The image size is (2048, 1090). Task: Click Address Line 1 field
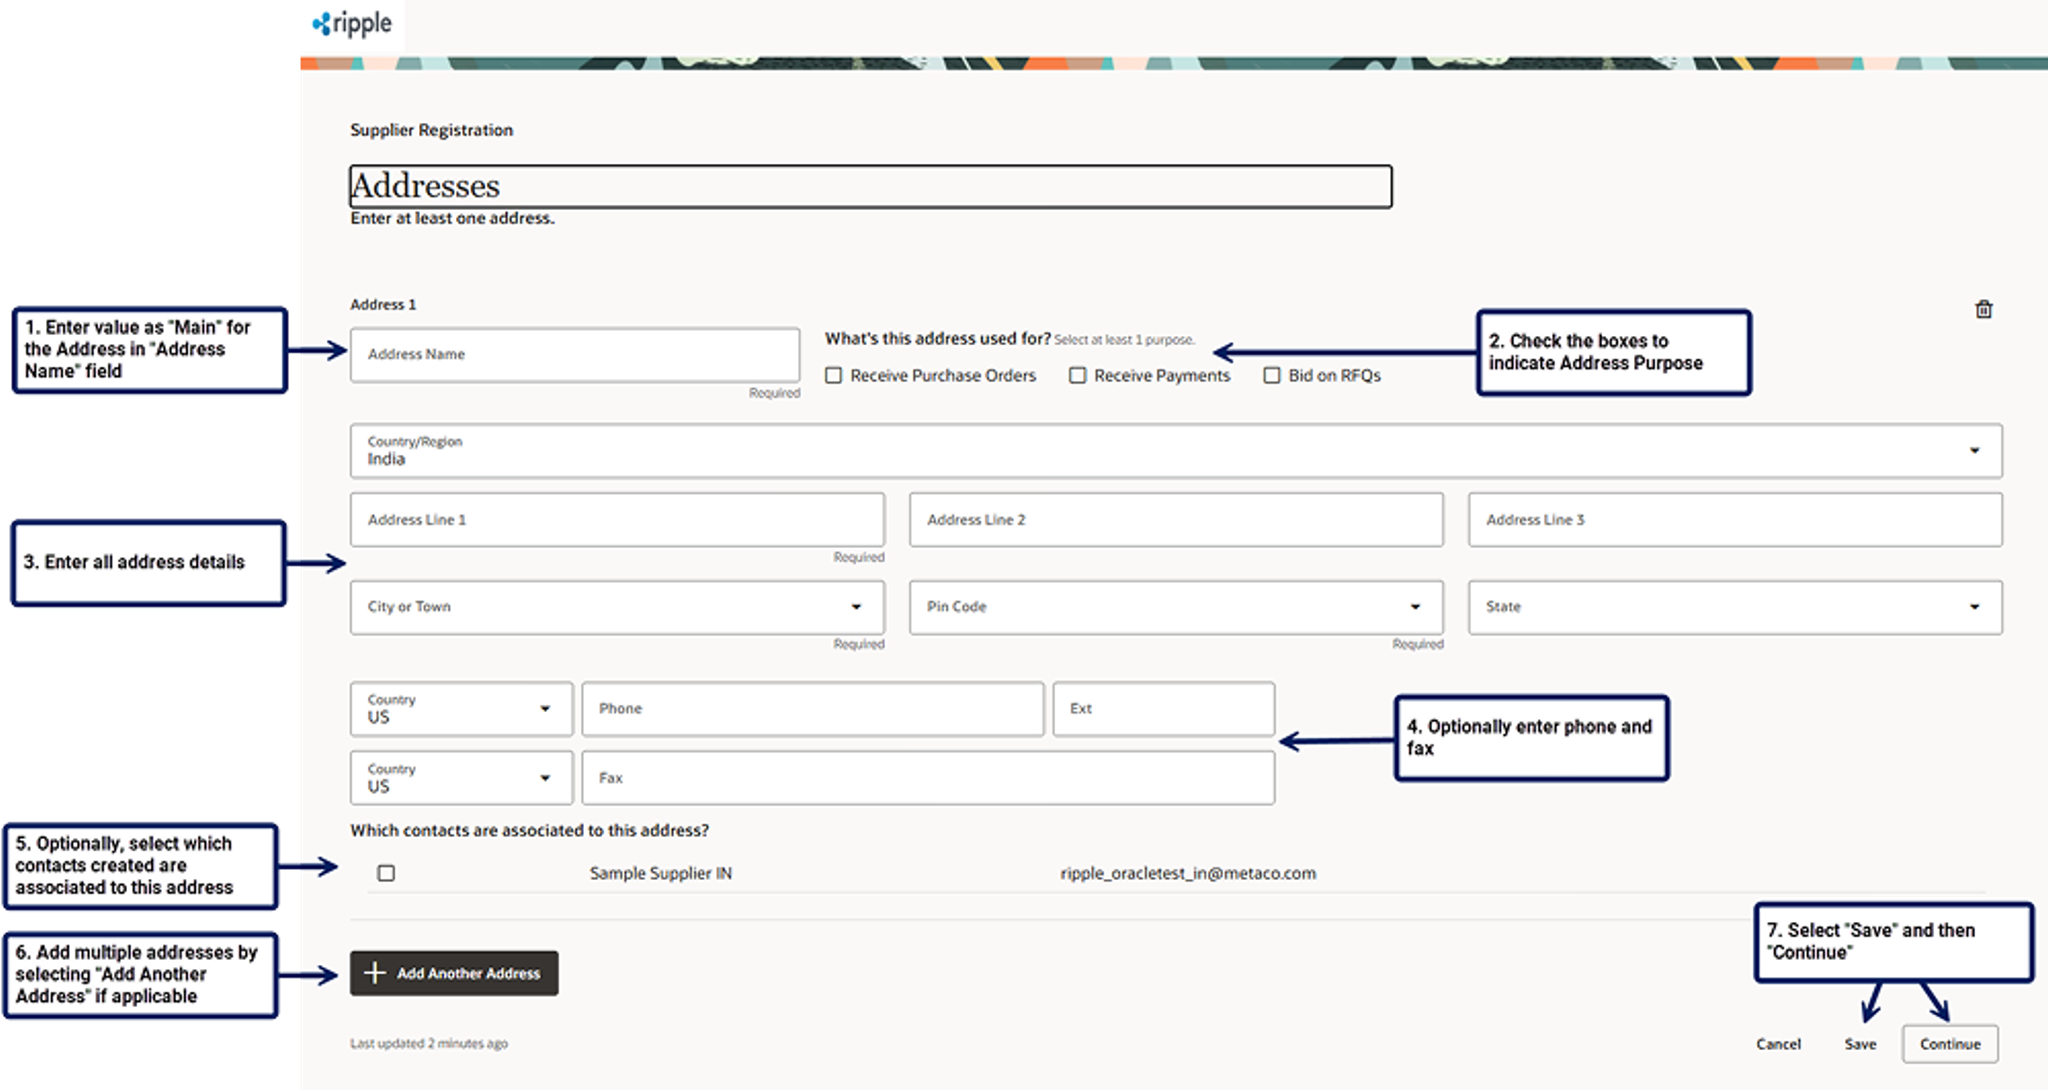tap(617, 520)
